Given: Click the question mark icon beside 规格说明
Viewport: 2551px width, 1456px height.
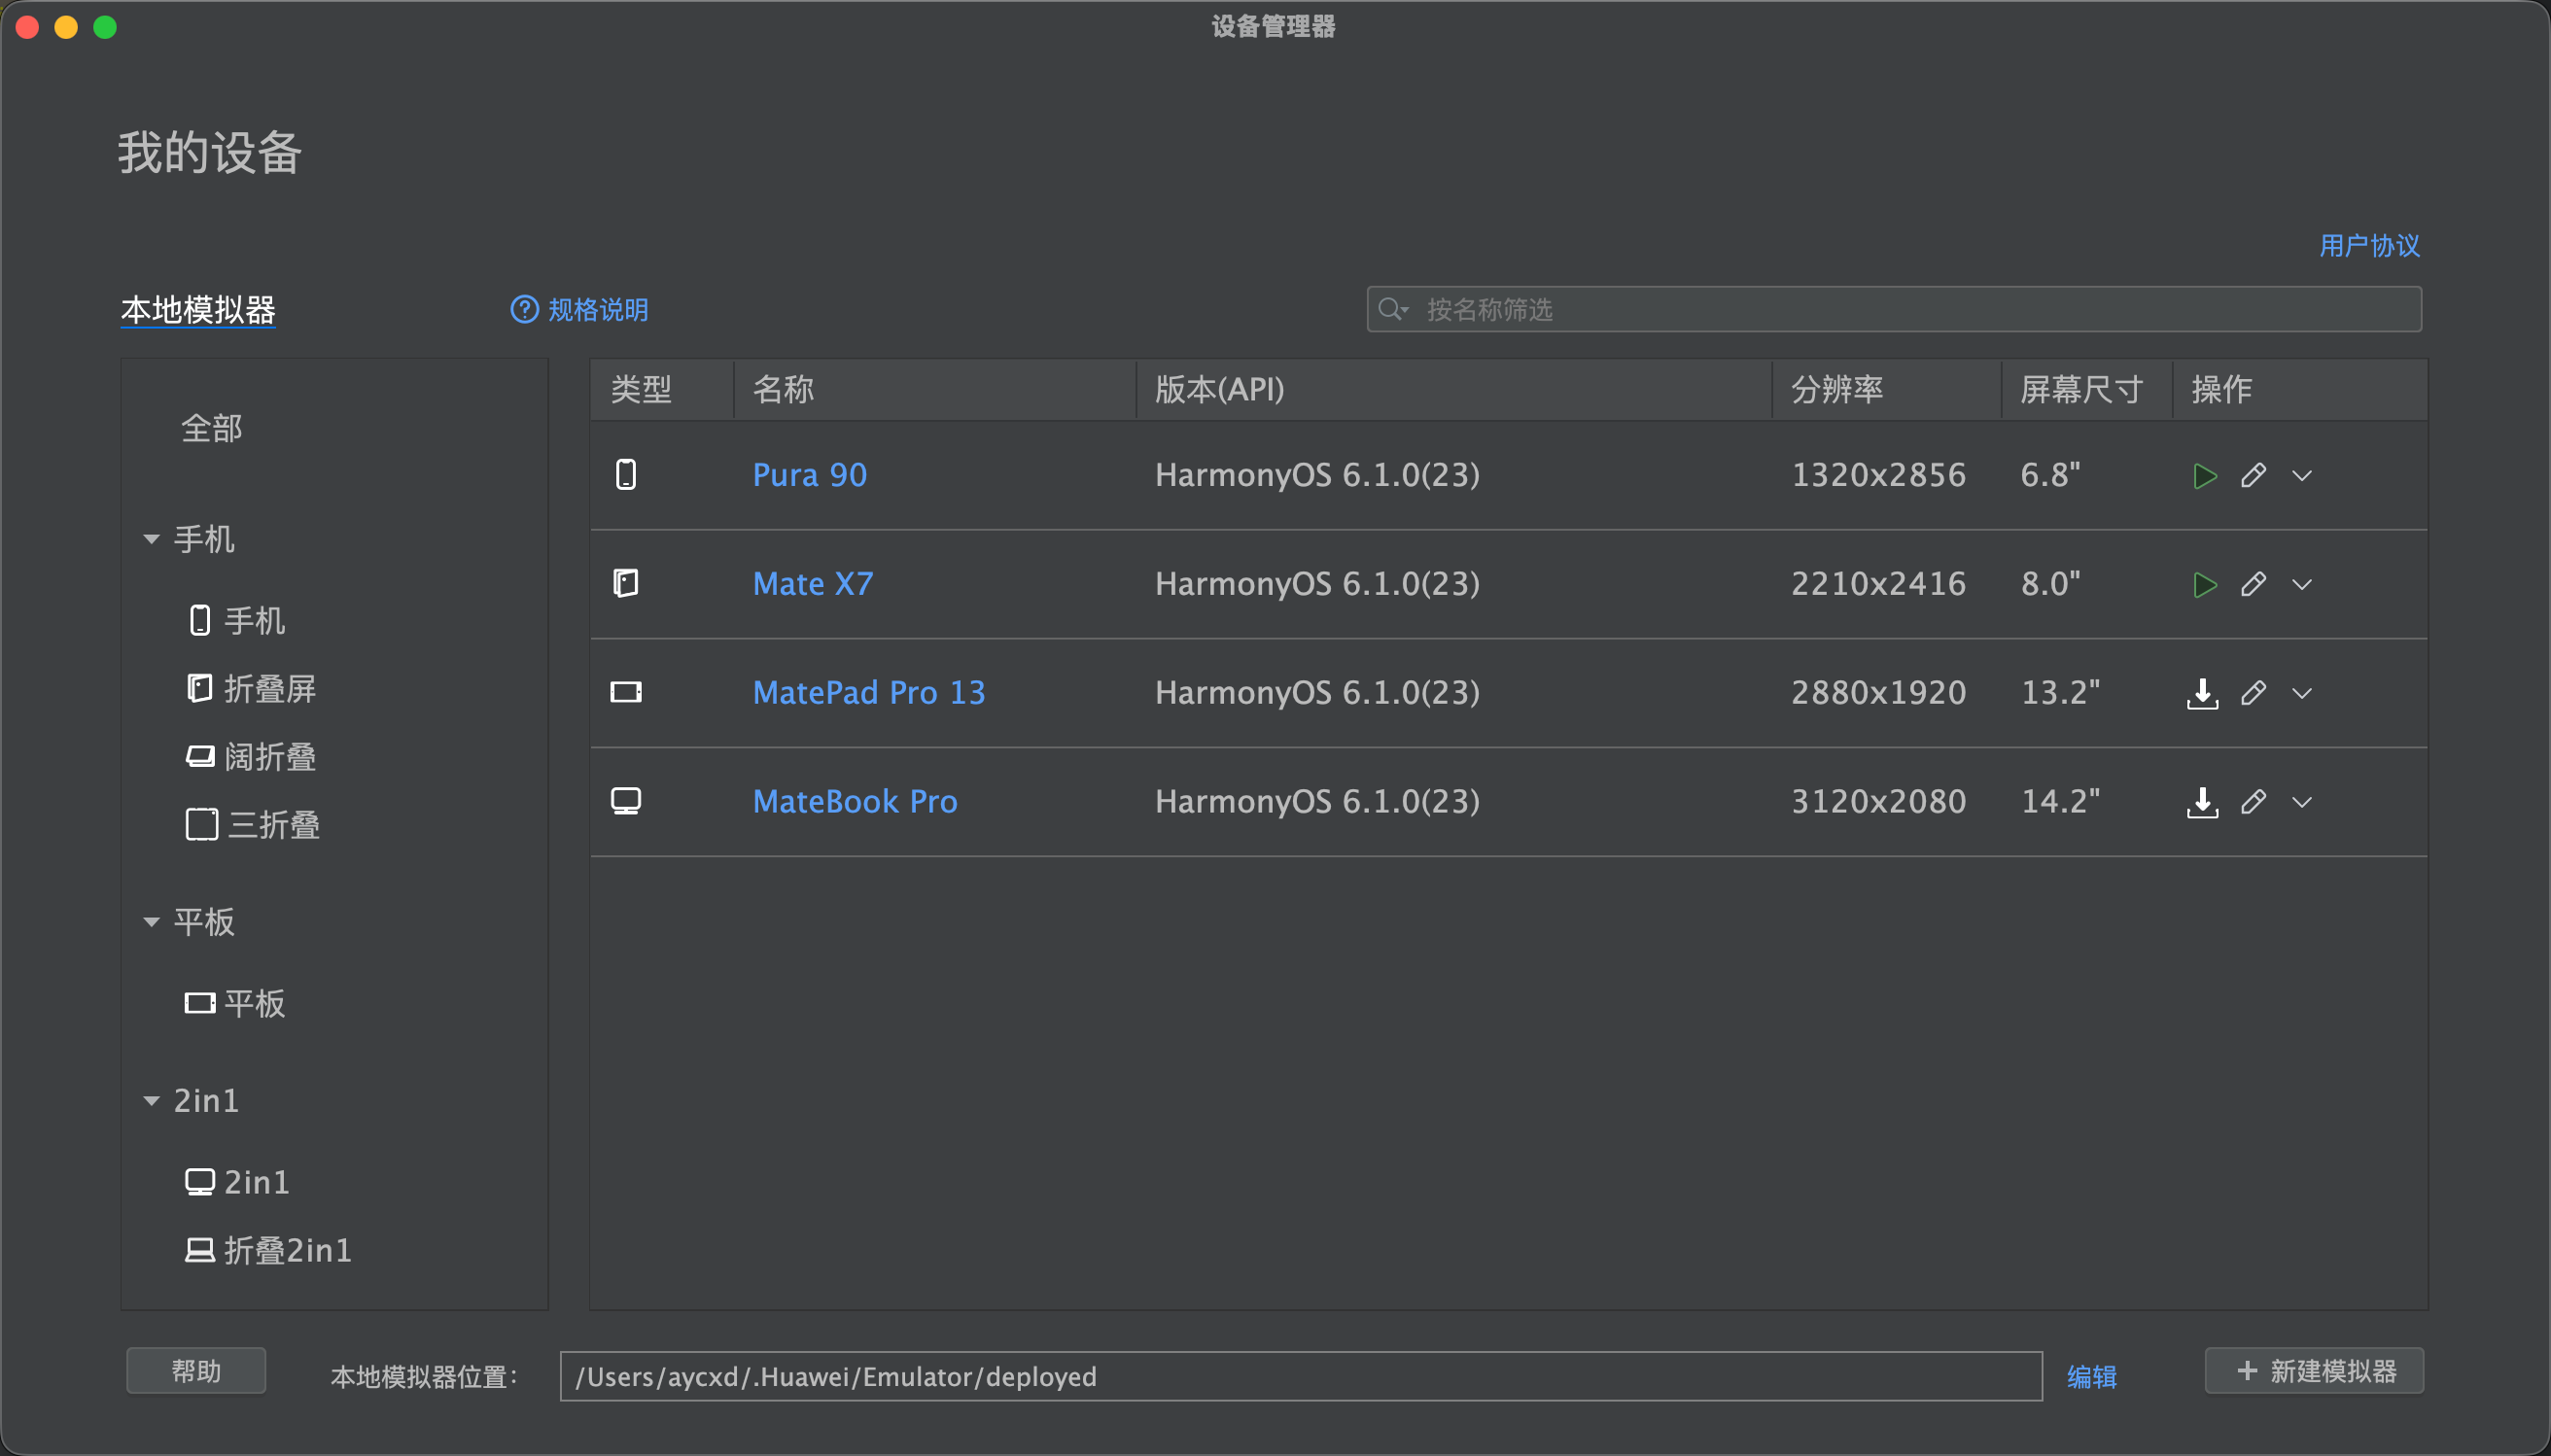Looking at the screenshot, I should [525, 310].
